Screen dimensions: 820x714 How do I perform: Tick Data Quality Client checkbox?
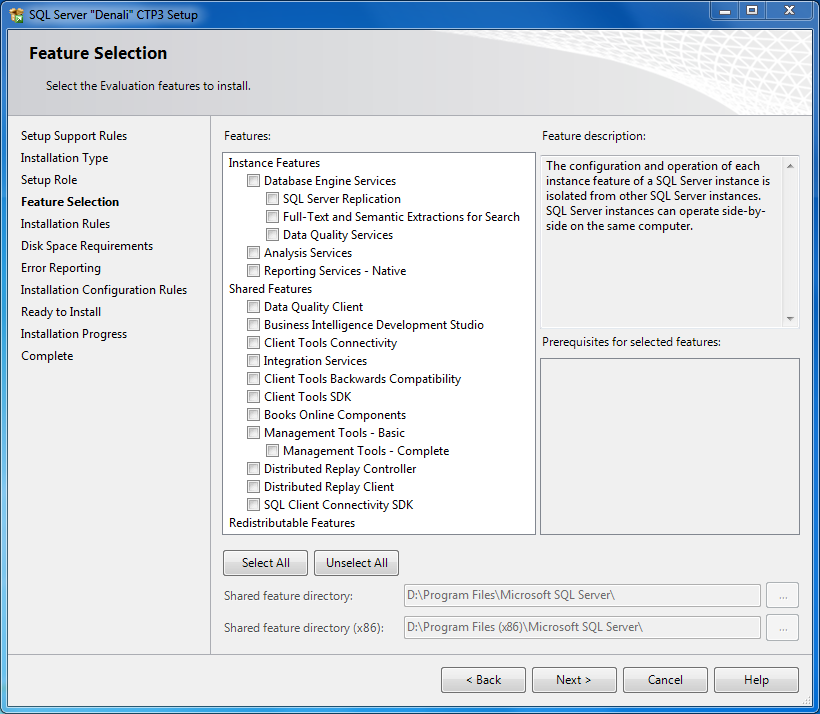tap(254, 307)
